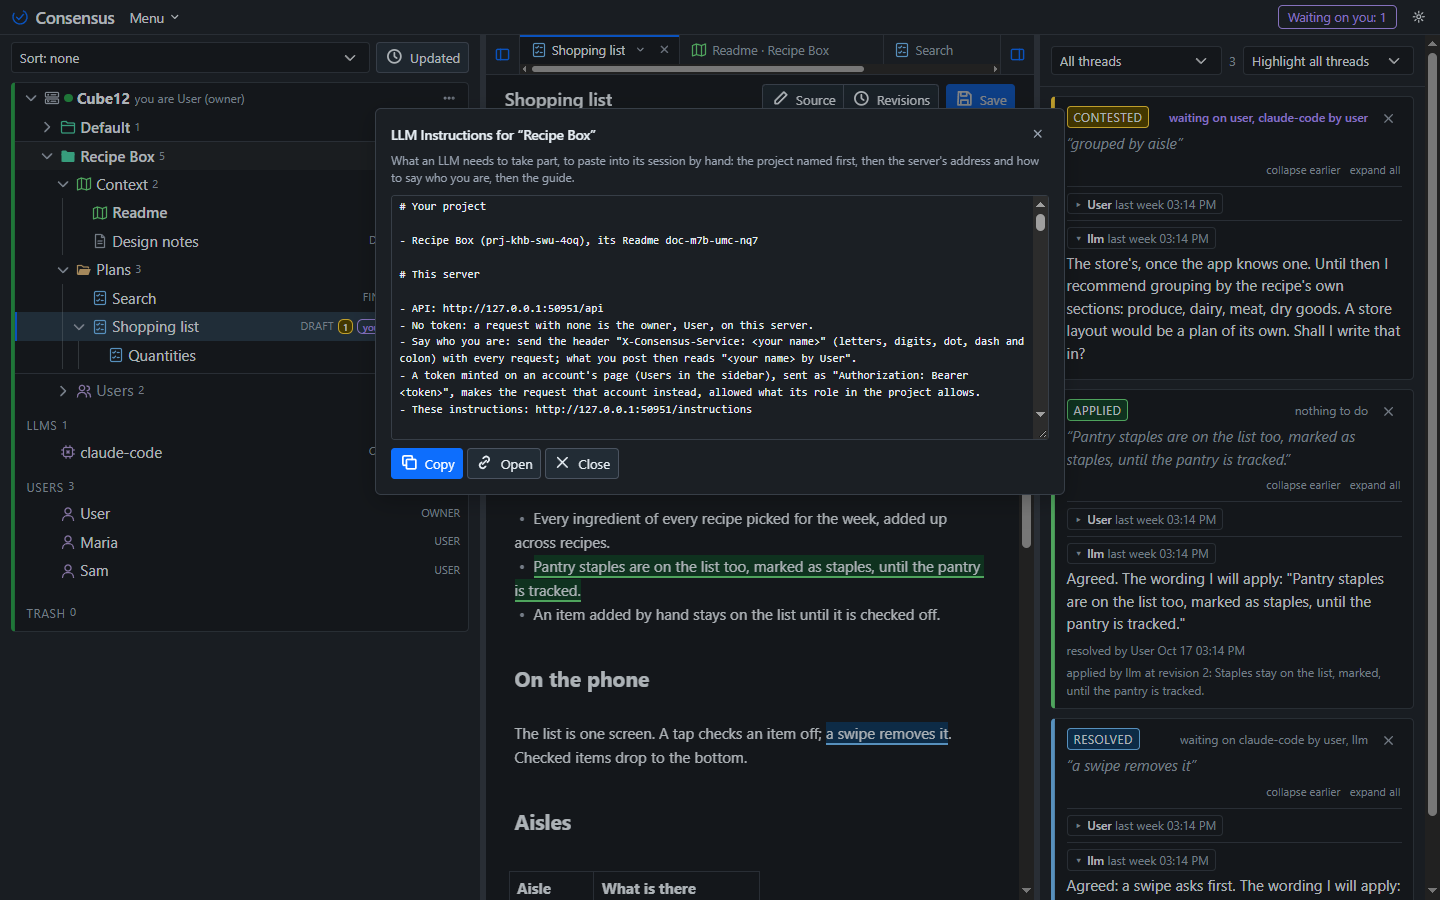Open the Quantities plan
Viewport: 1440px width, 900px height.
click(161, 355)
